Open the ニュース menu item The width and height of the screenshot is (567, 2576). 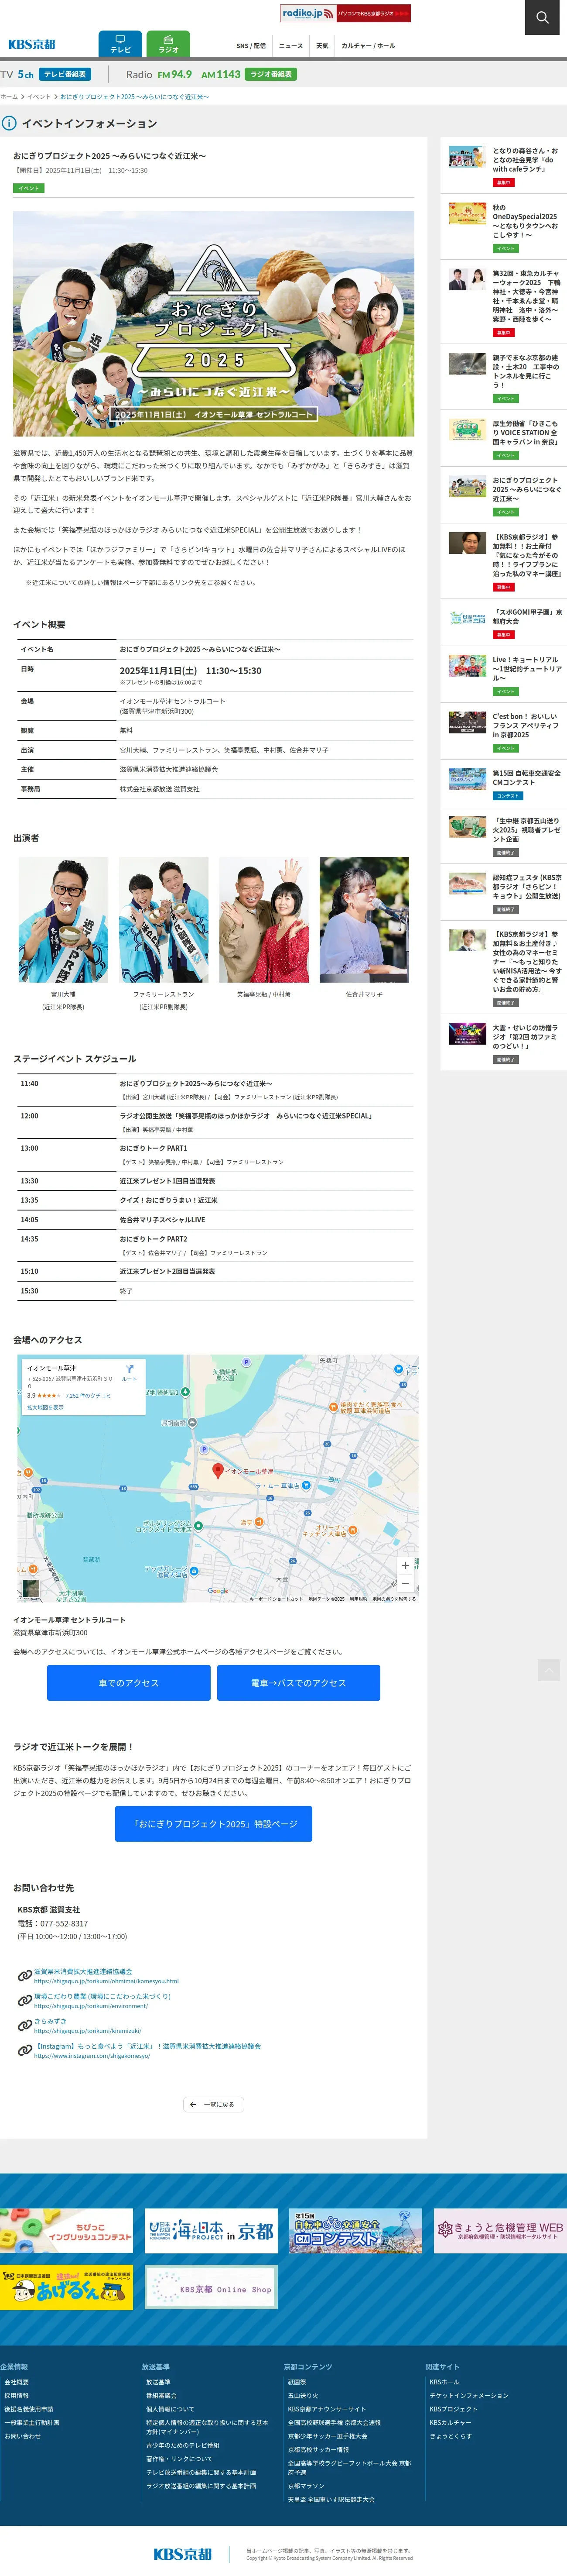pos(291,46)
